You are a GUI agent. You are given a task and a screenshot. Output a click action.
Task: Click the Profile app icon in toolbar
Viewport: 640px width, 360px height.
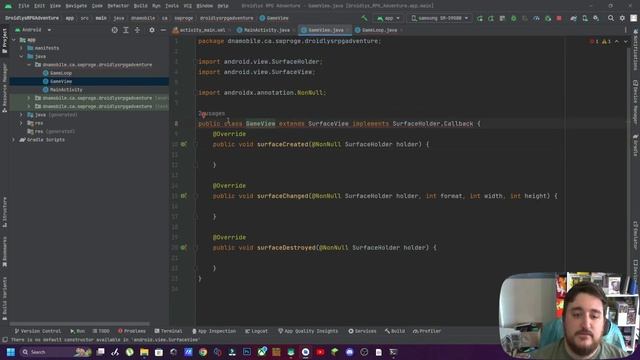point(536,18)
